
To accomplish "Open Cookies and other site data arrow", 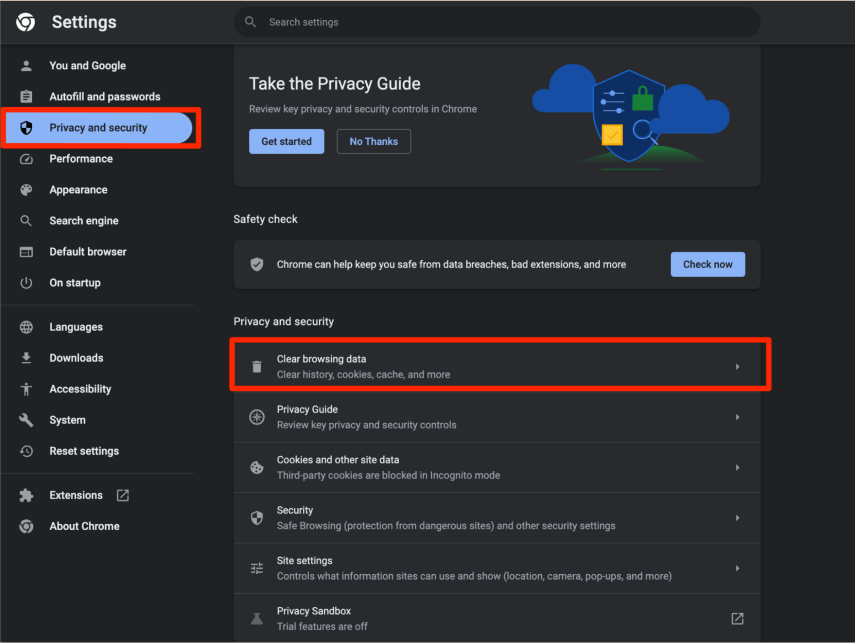I will coord(737,467).
